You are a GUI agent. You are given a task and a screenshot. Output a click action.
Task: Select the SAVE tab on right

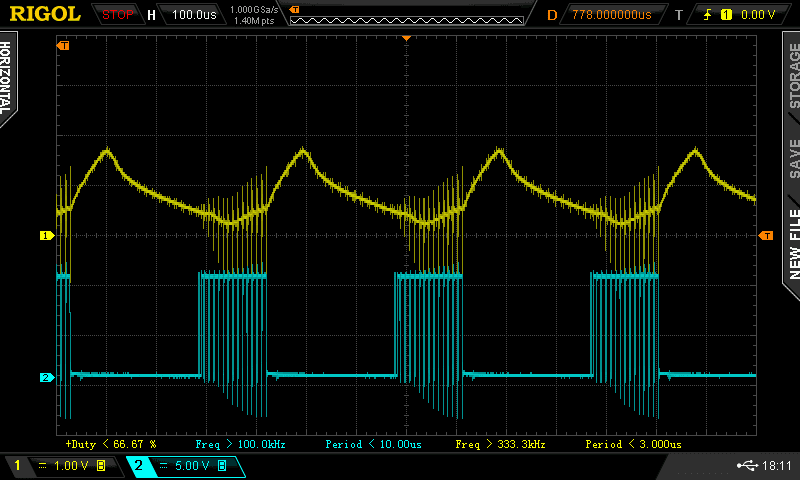point(792,158)
